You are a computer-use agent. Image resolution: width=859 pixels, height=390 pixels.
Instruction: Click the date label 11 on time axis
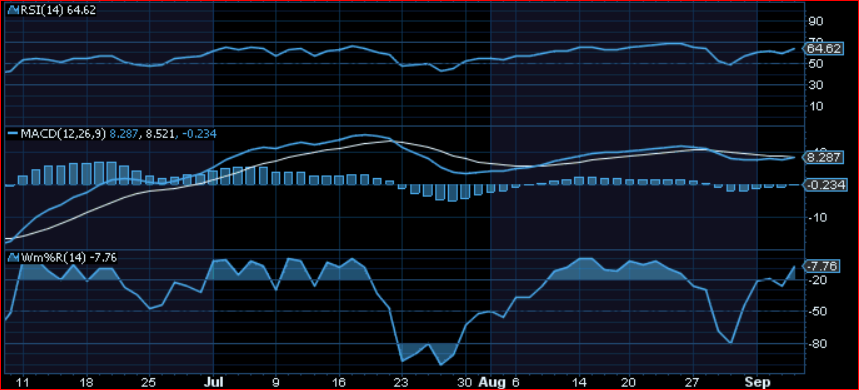[23, 381]
